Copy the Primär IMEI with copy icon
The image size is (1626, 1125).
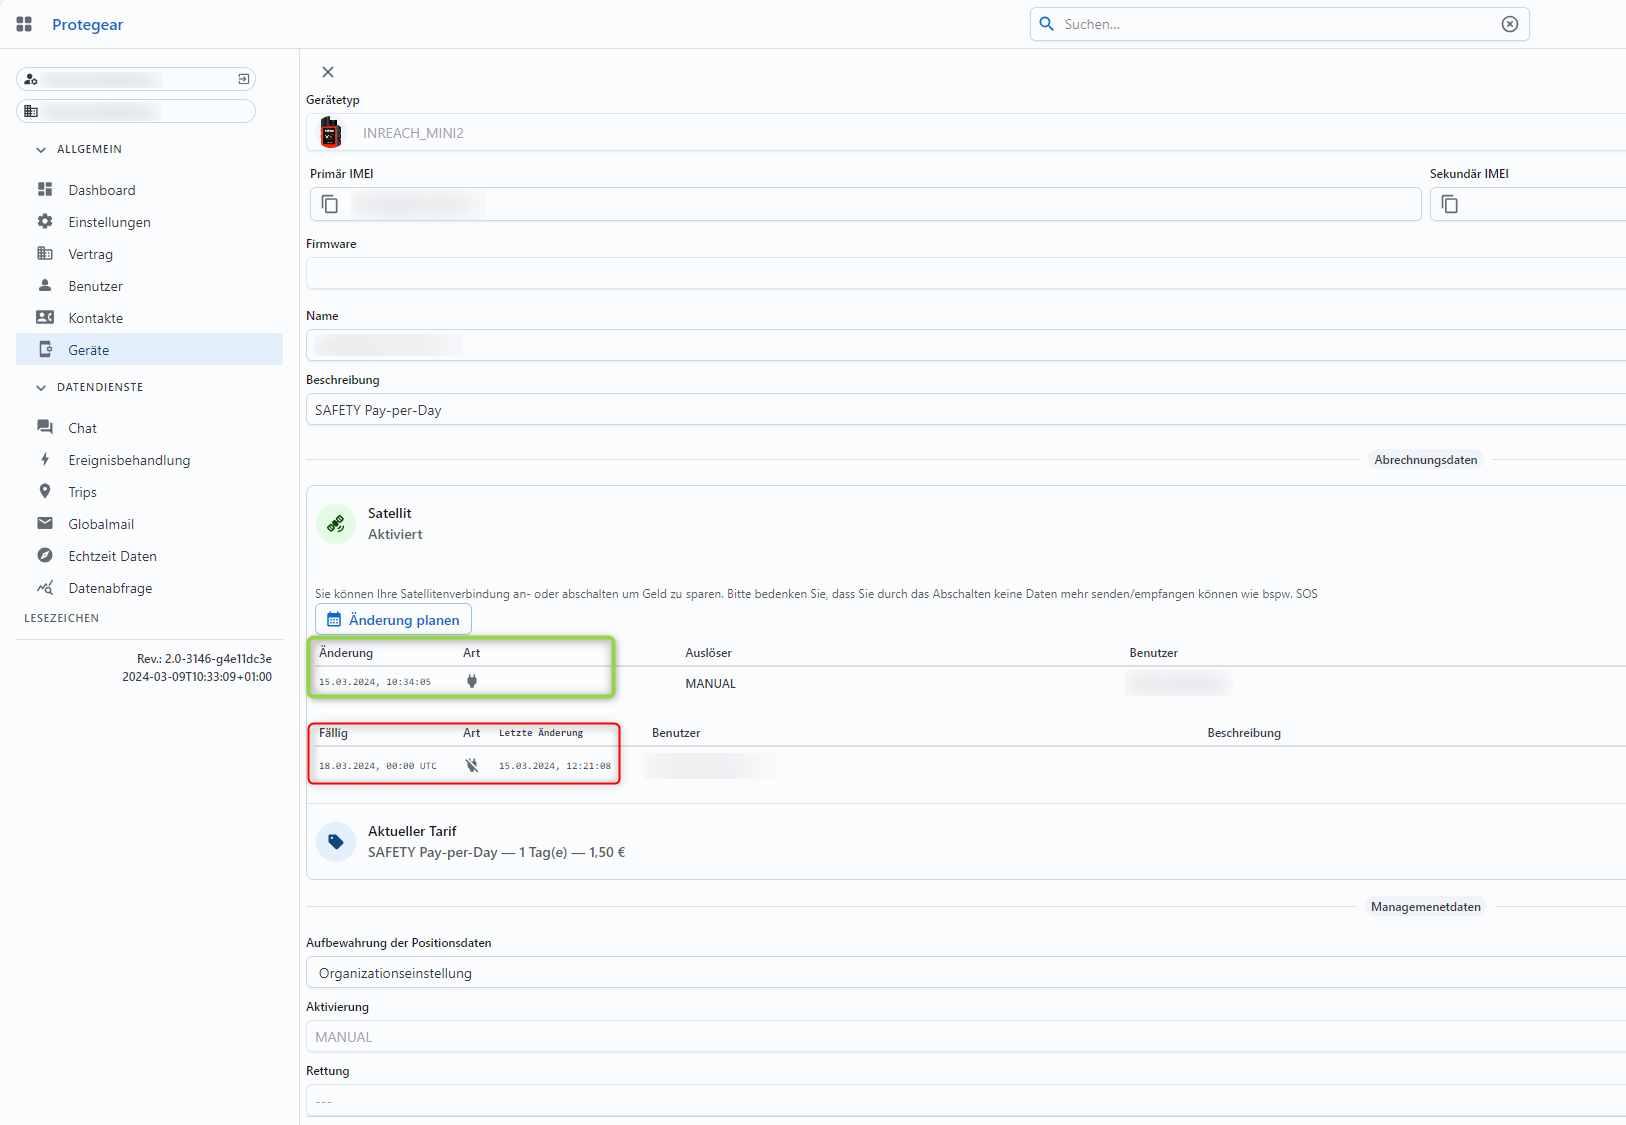pos(330,205)
